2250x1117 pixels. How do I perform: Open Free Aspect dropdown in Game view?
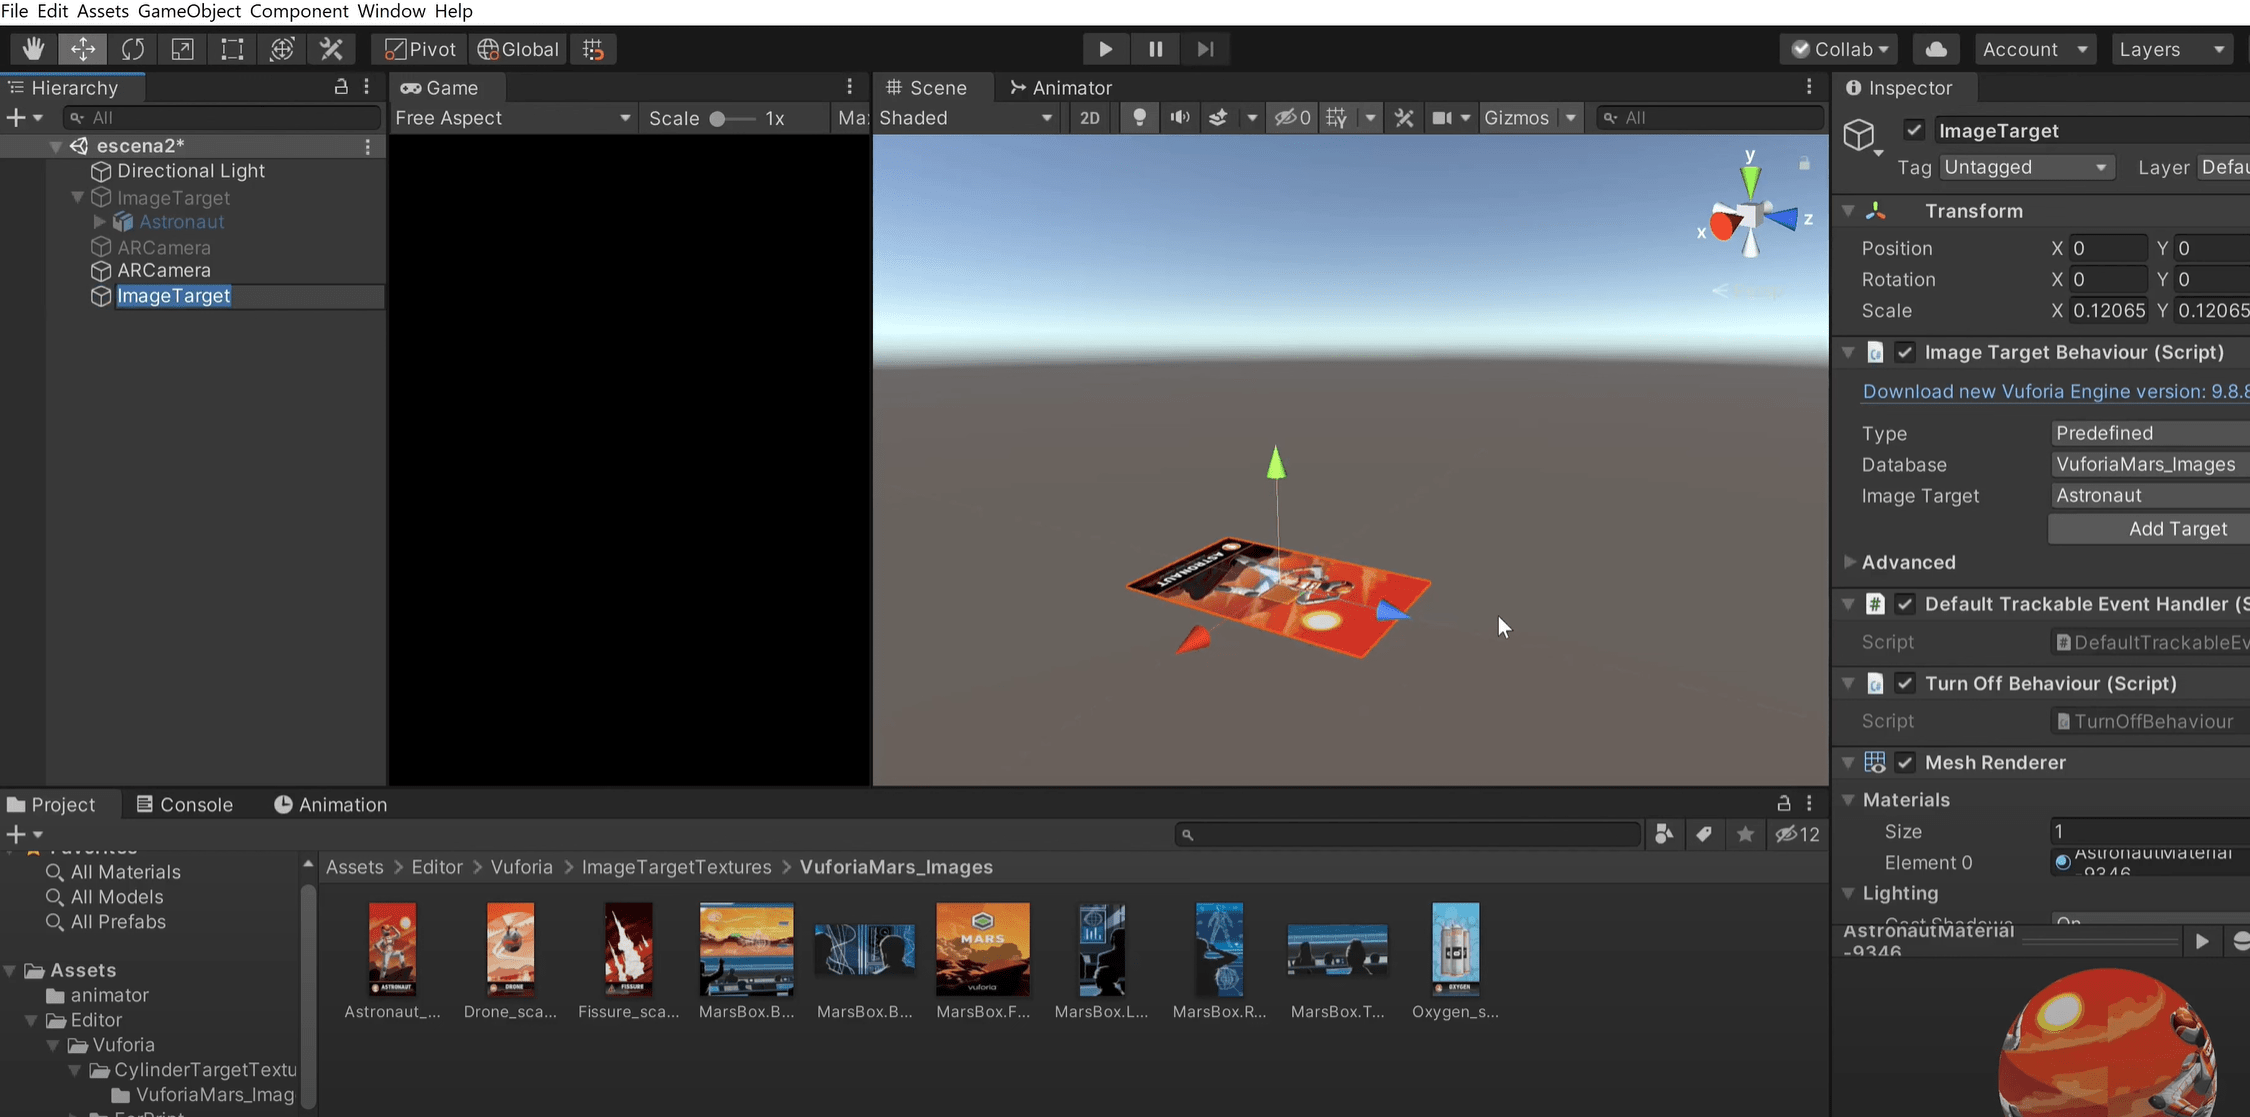click(513, 118)
